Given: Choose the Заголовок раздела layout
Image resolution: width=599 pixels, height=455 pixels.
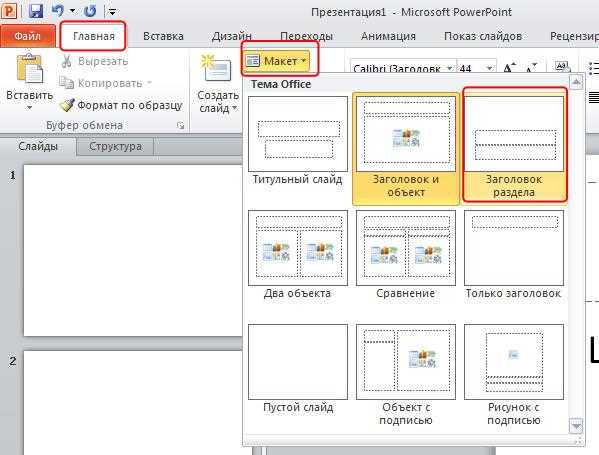Looking at the screenshot, I should [514, 145].
